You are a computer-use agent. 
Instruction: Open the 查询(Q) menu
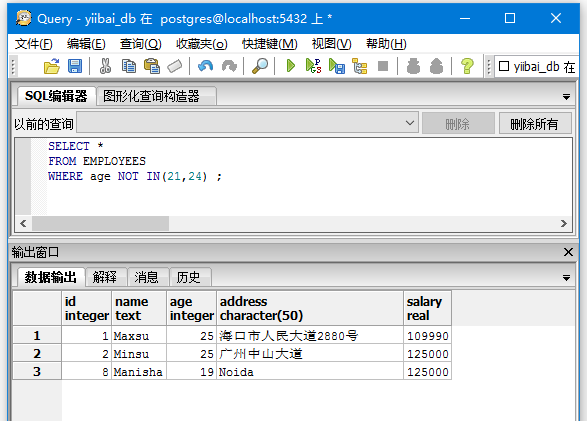(141, 44)
